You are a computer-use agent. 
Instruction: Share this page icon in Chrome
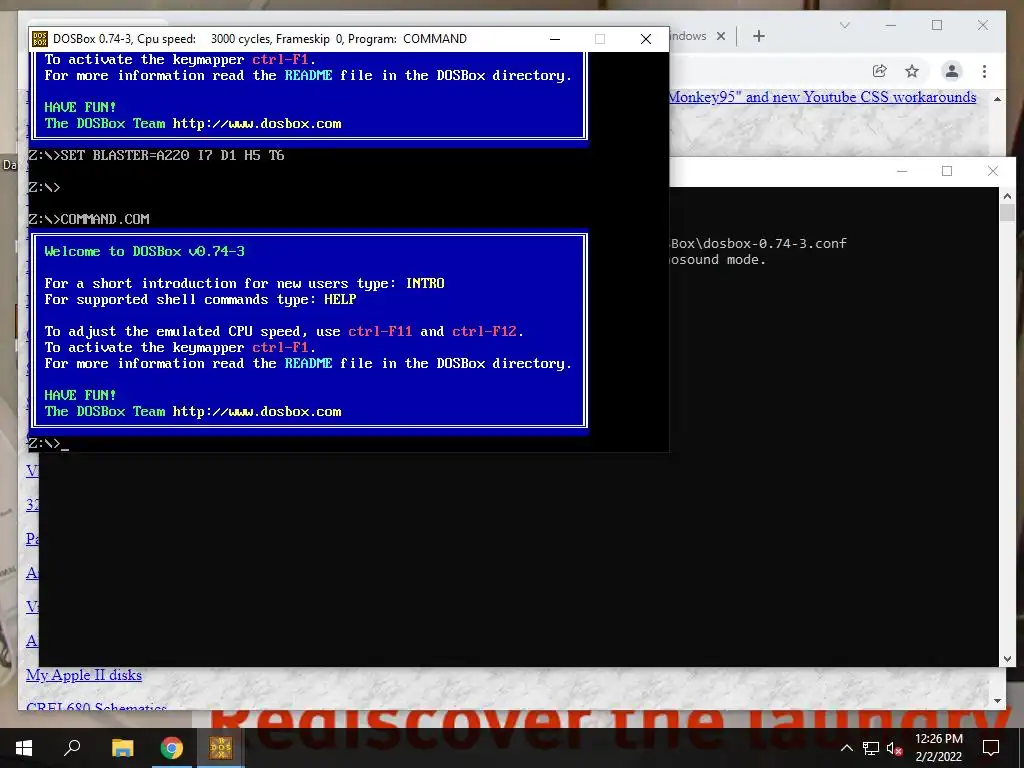click(880, 71)
